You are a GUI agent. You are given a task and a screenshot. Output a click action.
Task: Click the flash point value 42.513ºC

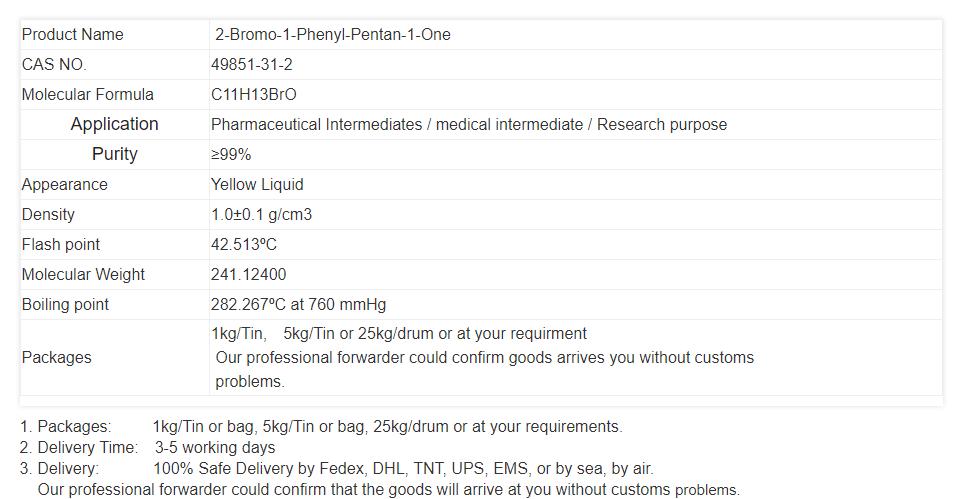pos(243,245)
